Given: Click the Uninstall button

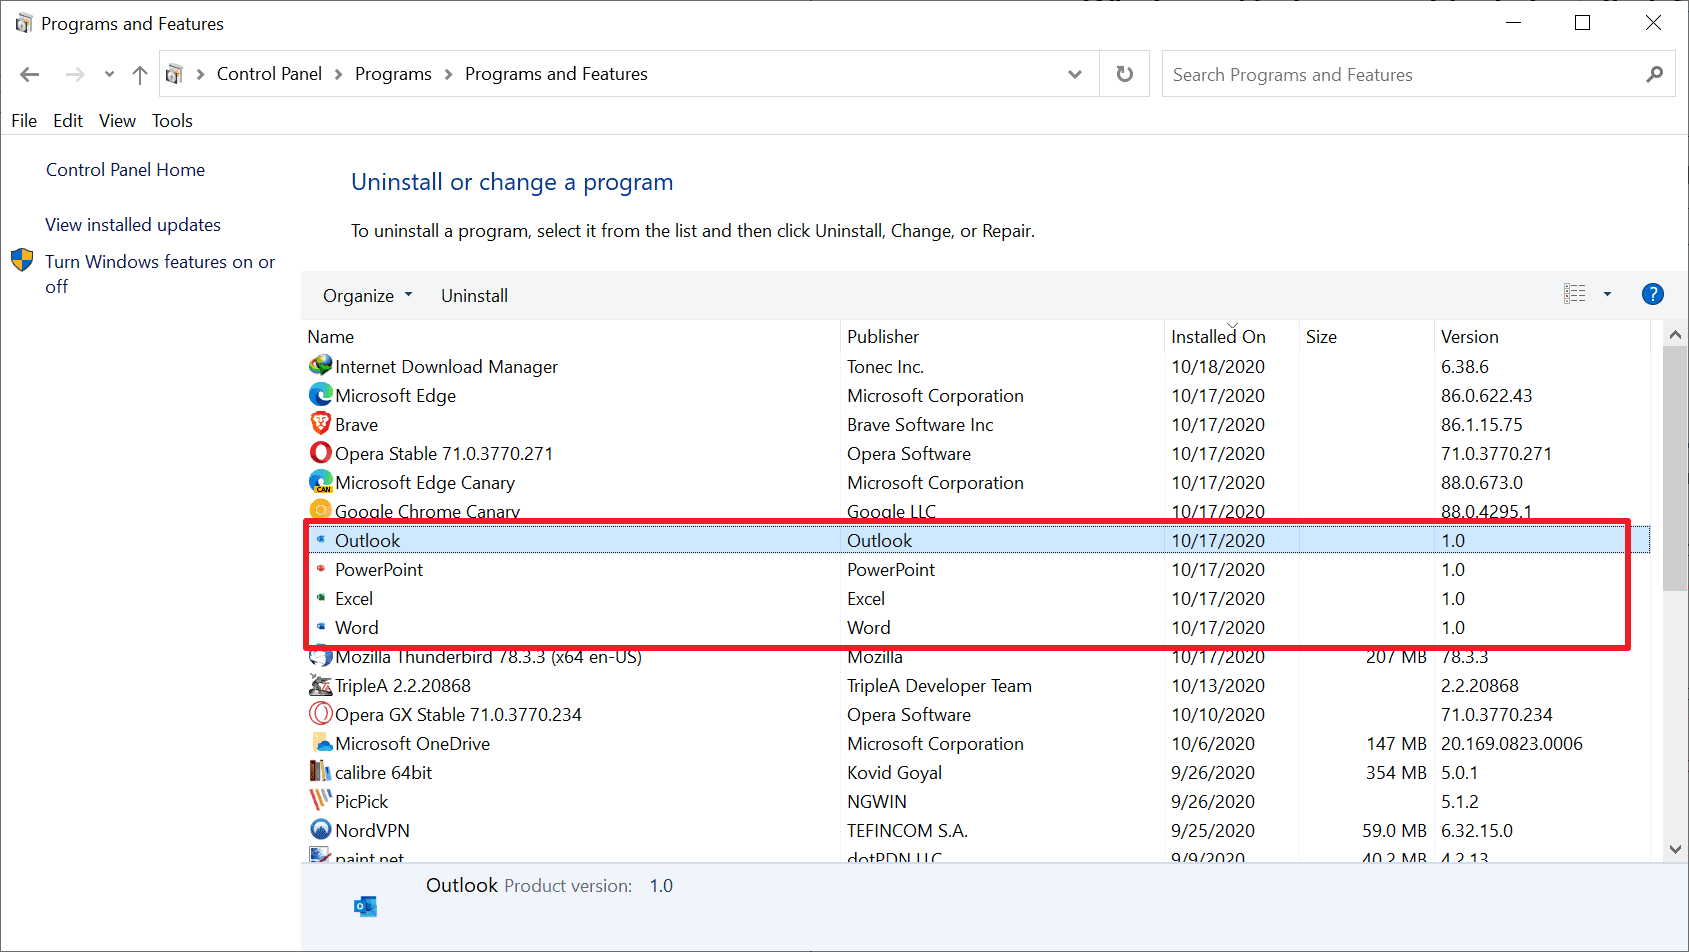Looking at the screenshot, I should pyautogui.click(x=474, y=296).
